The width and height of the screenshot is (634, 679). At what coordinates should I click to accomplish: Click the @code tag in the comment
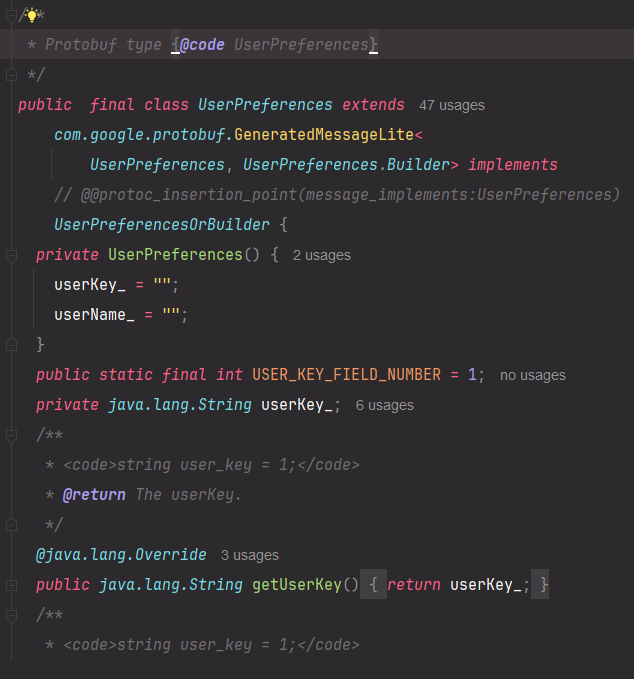pos(202,45)
